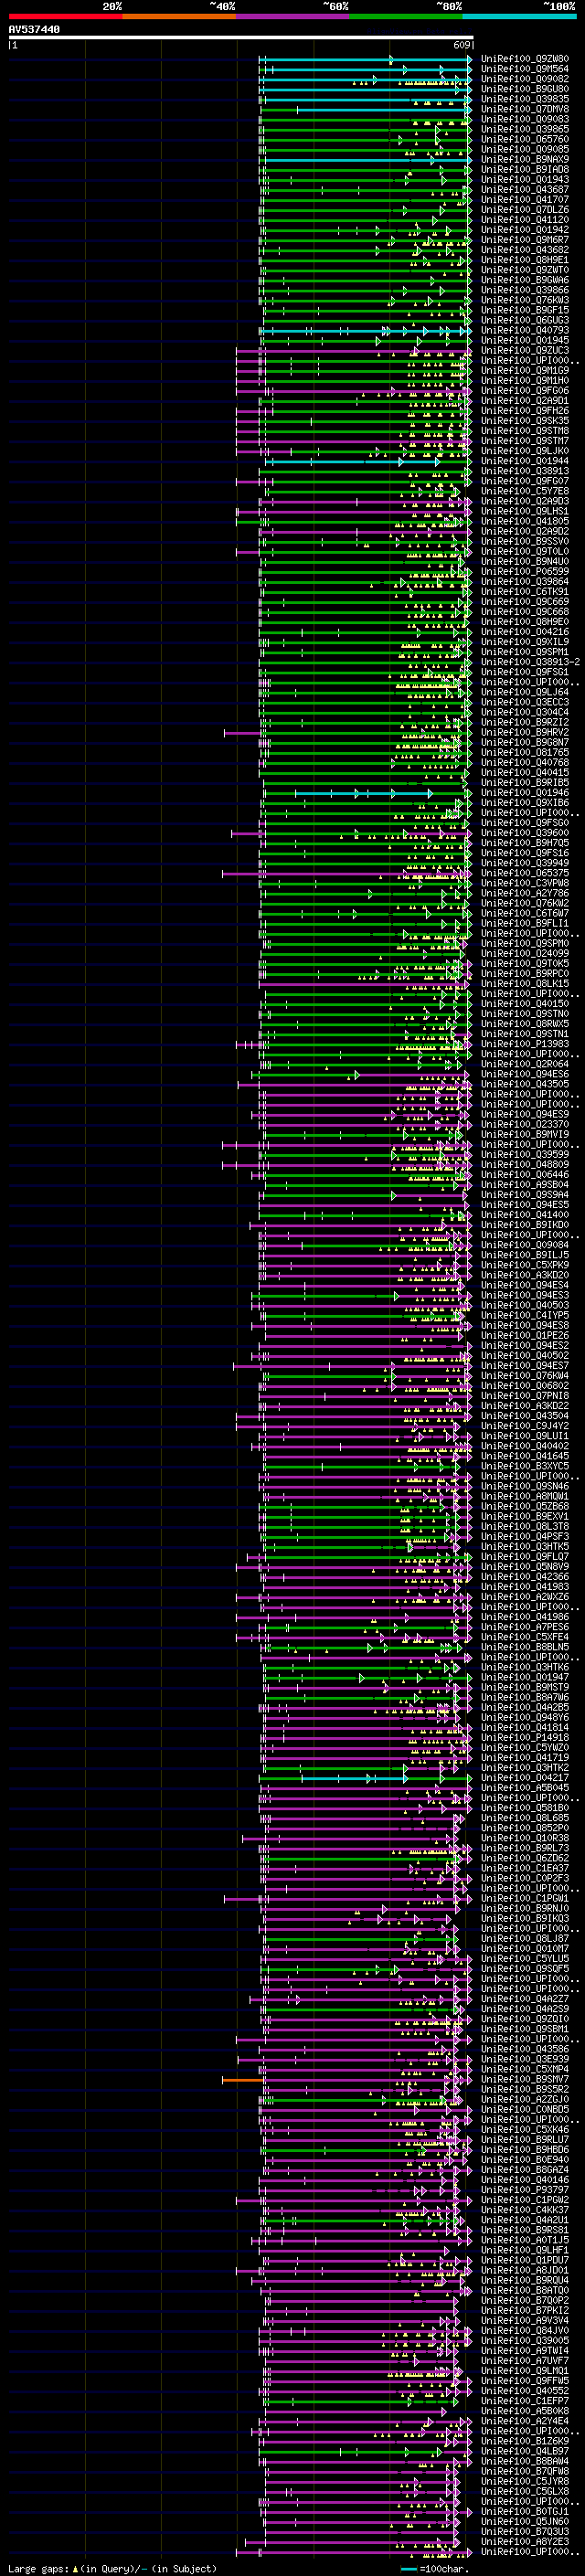
Task: Select the UniRef100_Q01945 label
Action: click(525, 341)
